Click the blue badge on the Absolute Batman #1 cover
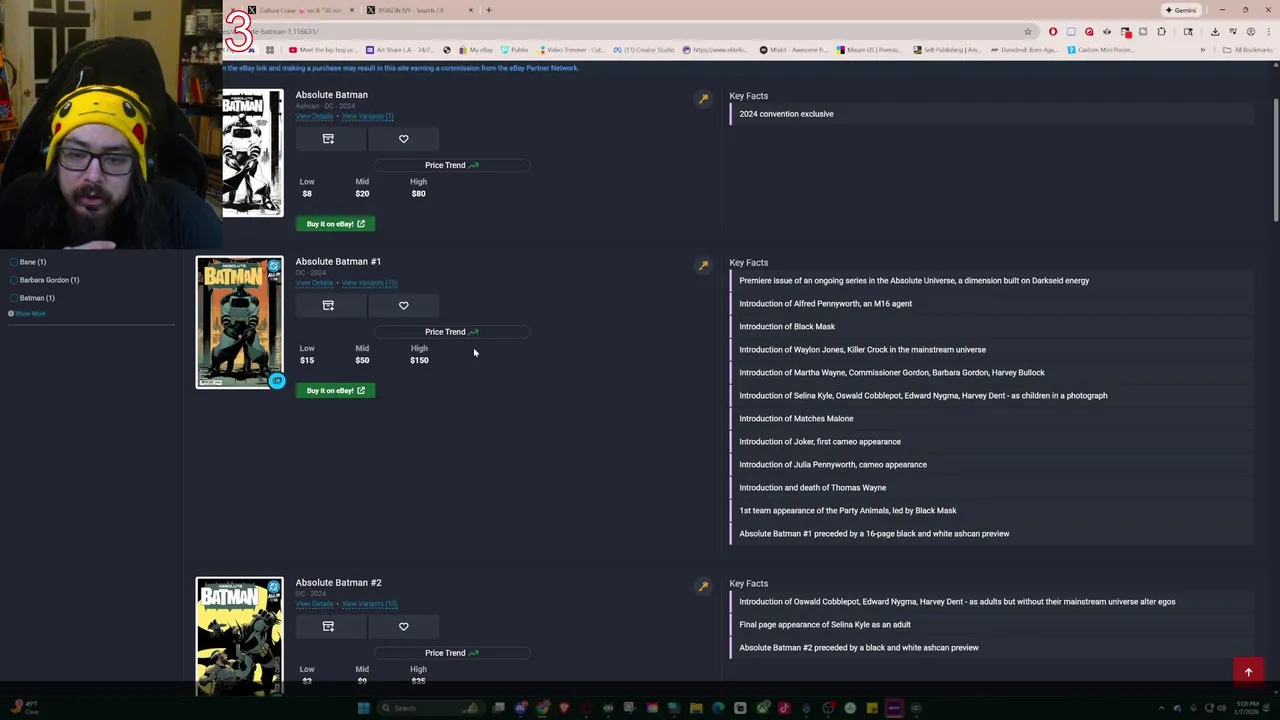 tap(277, 381)
